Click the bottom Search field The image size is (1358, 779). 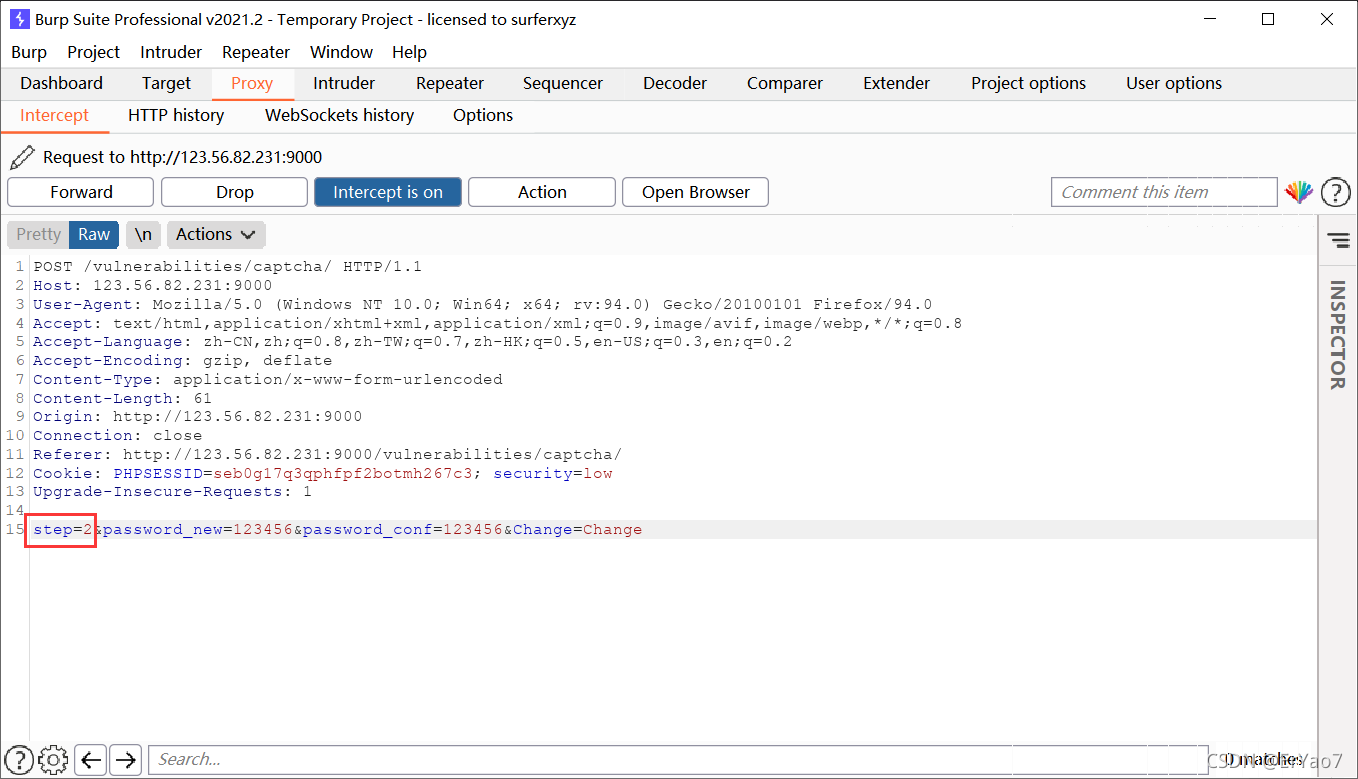pos(678,759)
